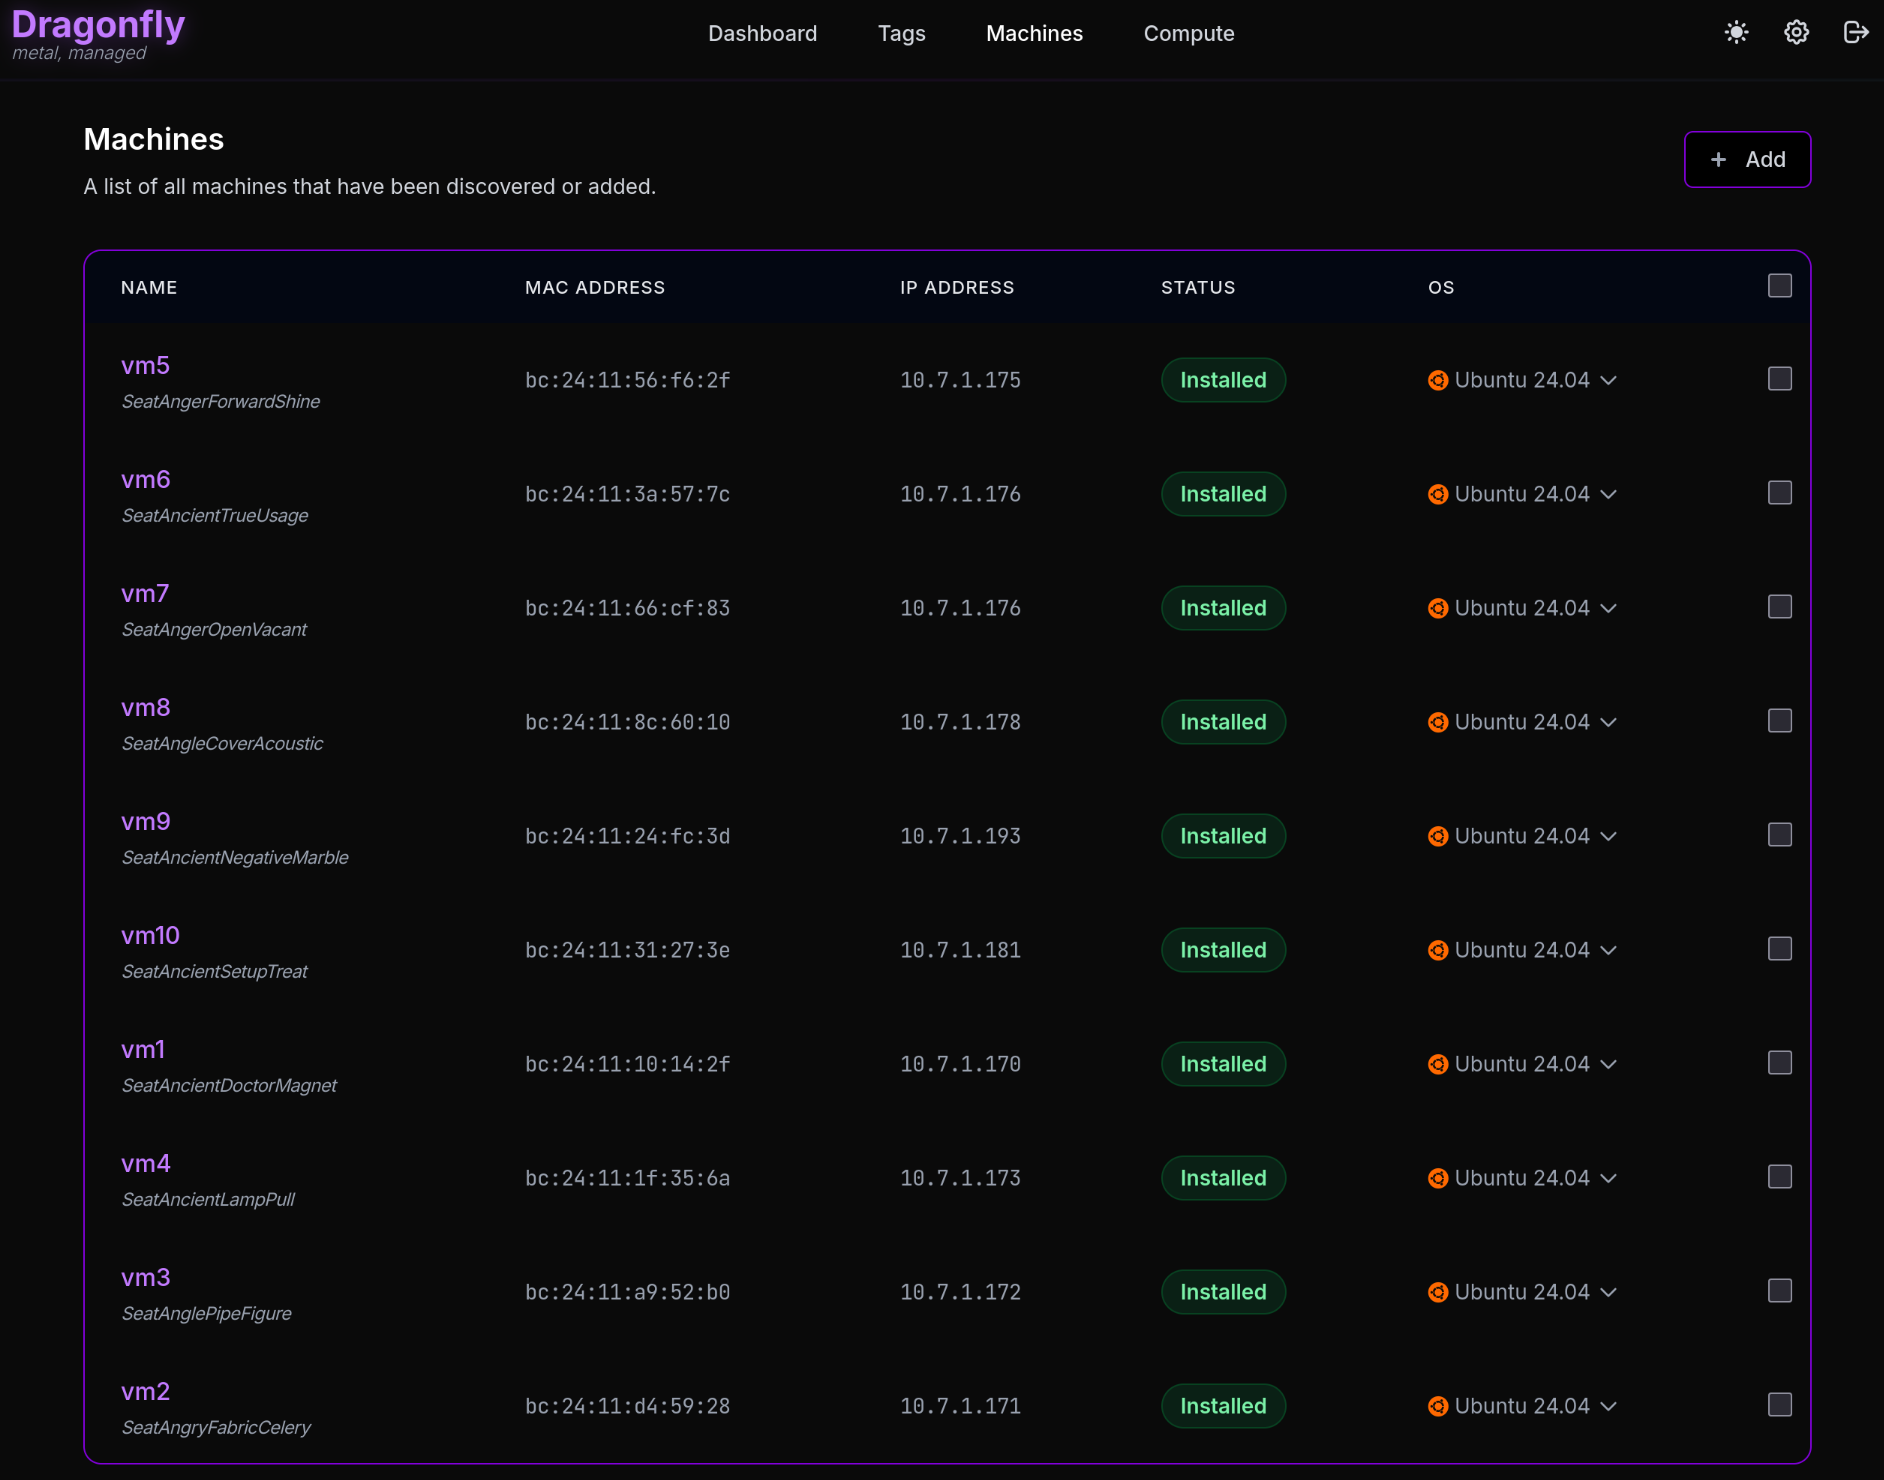Viewport: 1884px width, 1480px height.
Task: Click the Add button
Action: (x=1747, y=159)
